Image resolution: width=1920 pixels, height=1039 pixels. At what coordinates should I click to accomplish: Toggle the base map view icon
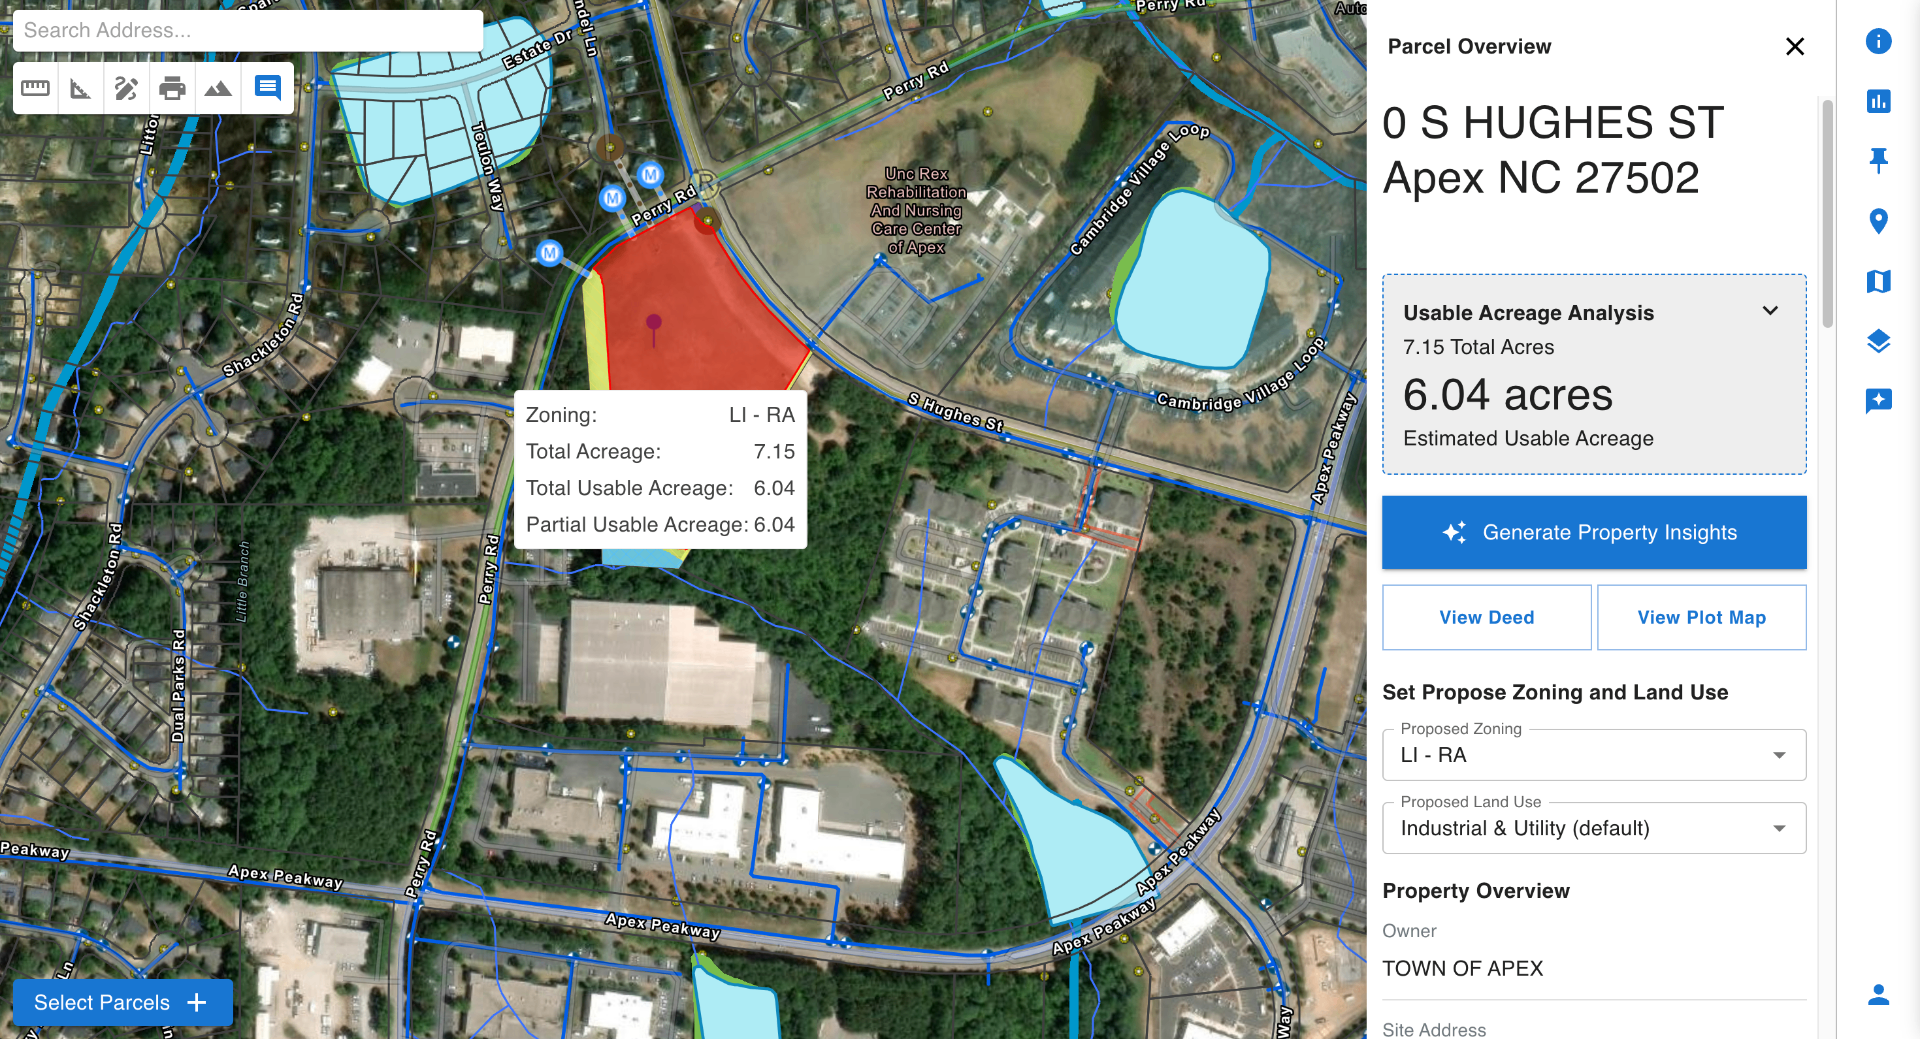tap(1879, 282)
